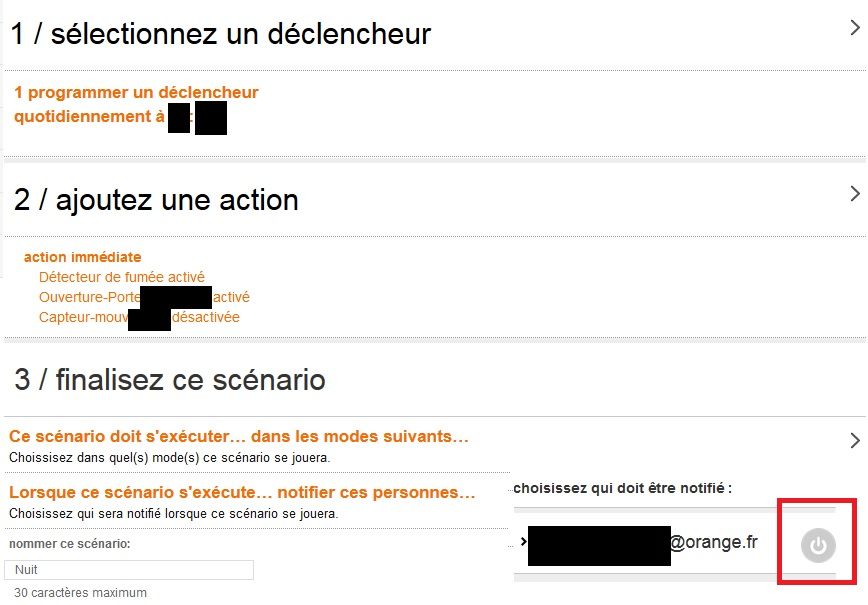Click the 'quotidiennement à' schedule text
The width and height of the screenshot is (868, 605).
coord(90,117)
